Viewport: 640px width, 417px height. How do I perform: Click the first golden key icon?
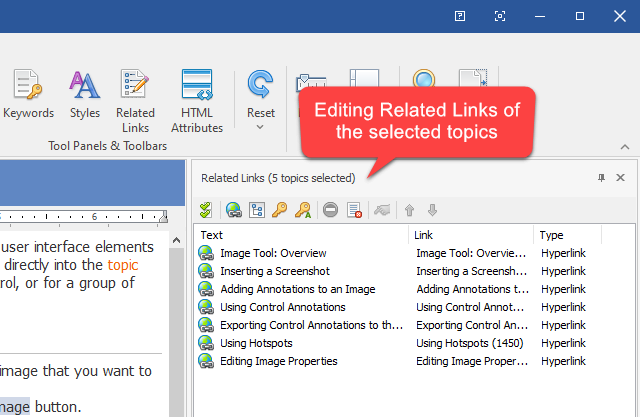pos(280,210)
